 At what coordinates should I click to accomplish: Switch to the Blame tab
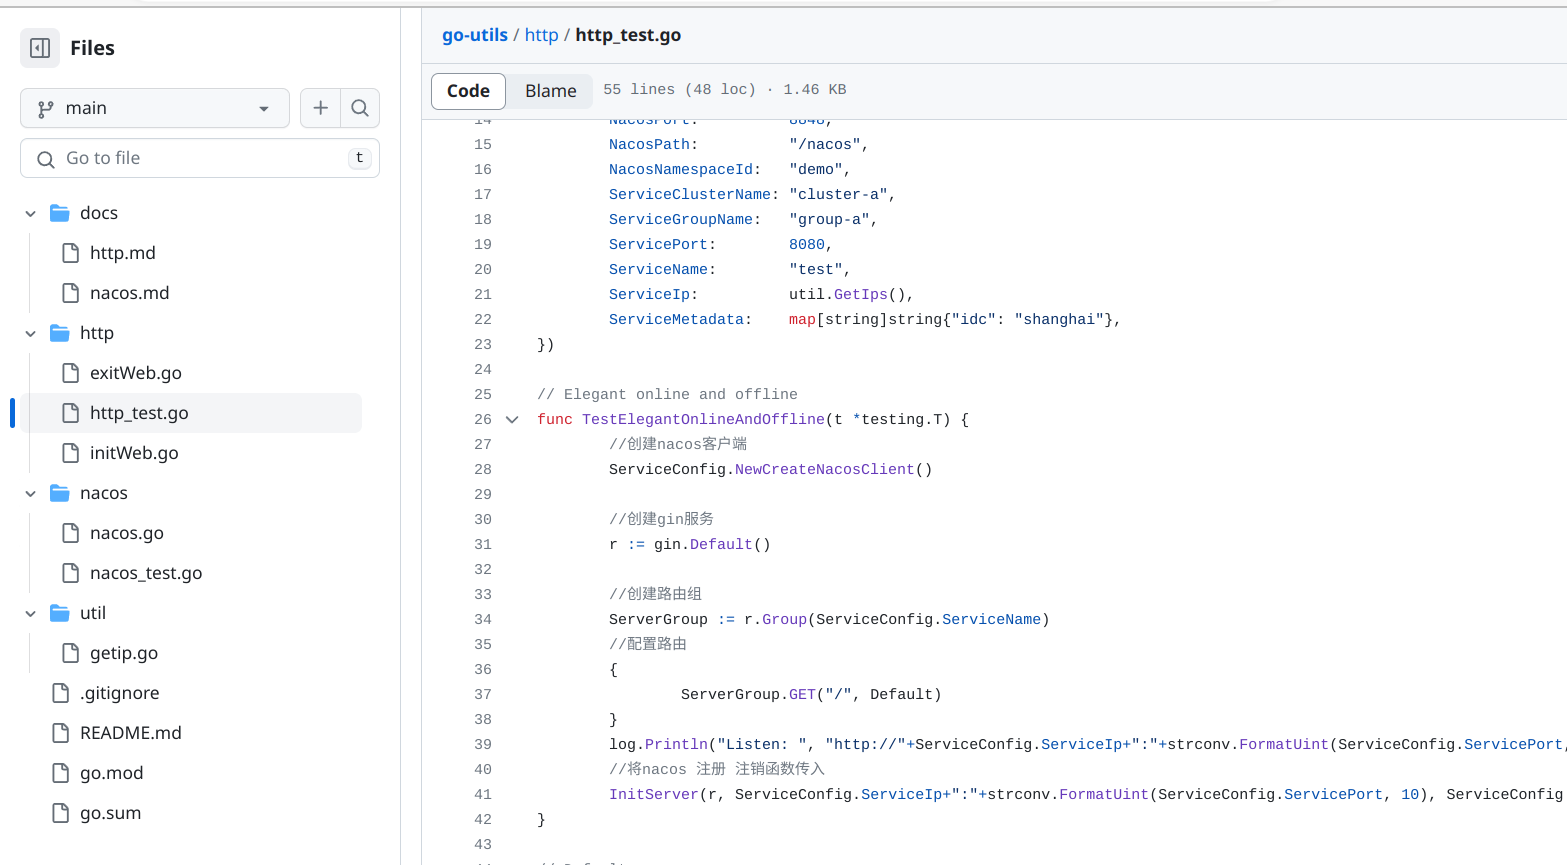click(550, 91)
